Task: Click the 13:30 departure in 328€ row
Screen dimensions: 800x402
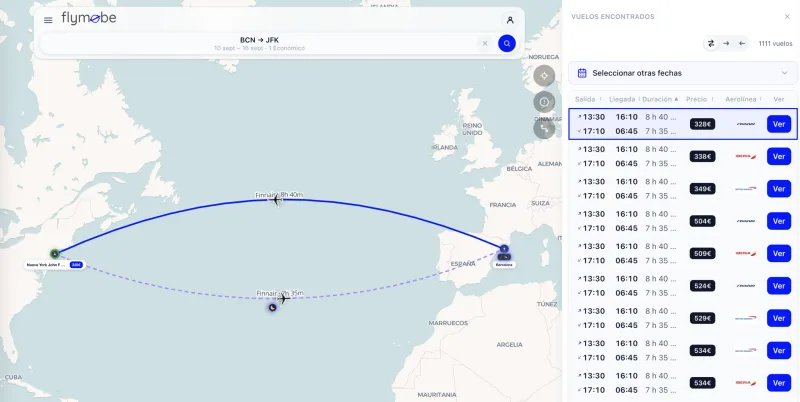Action: (x=594, y=117)
